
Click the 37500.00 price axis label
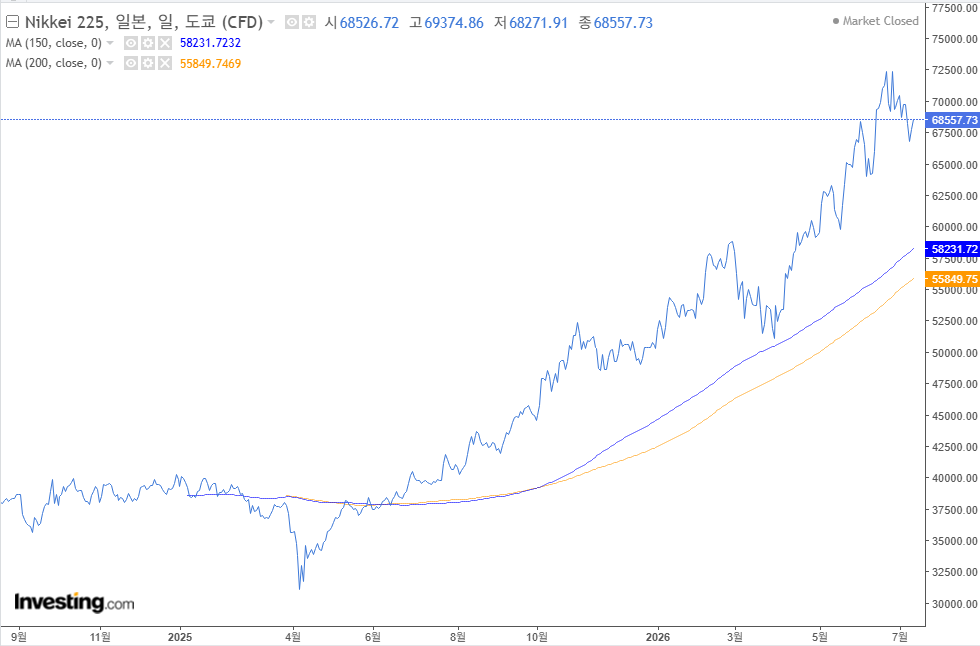tap(954, 510)
